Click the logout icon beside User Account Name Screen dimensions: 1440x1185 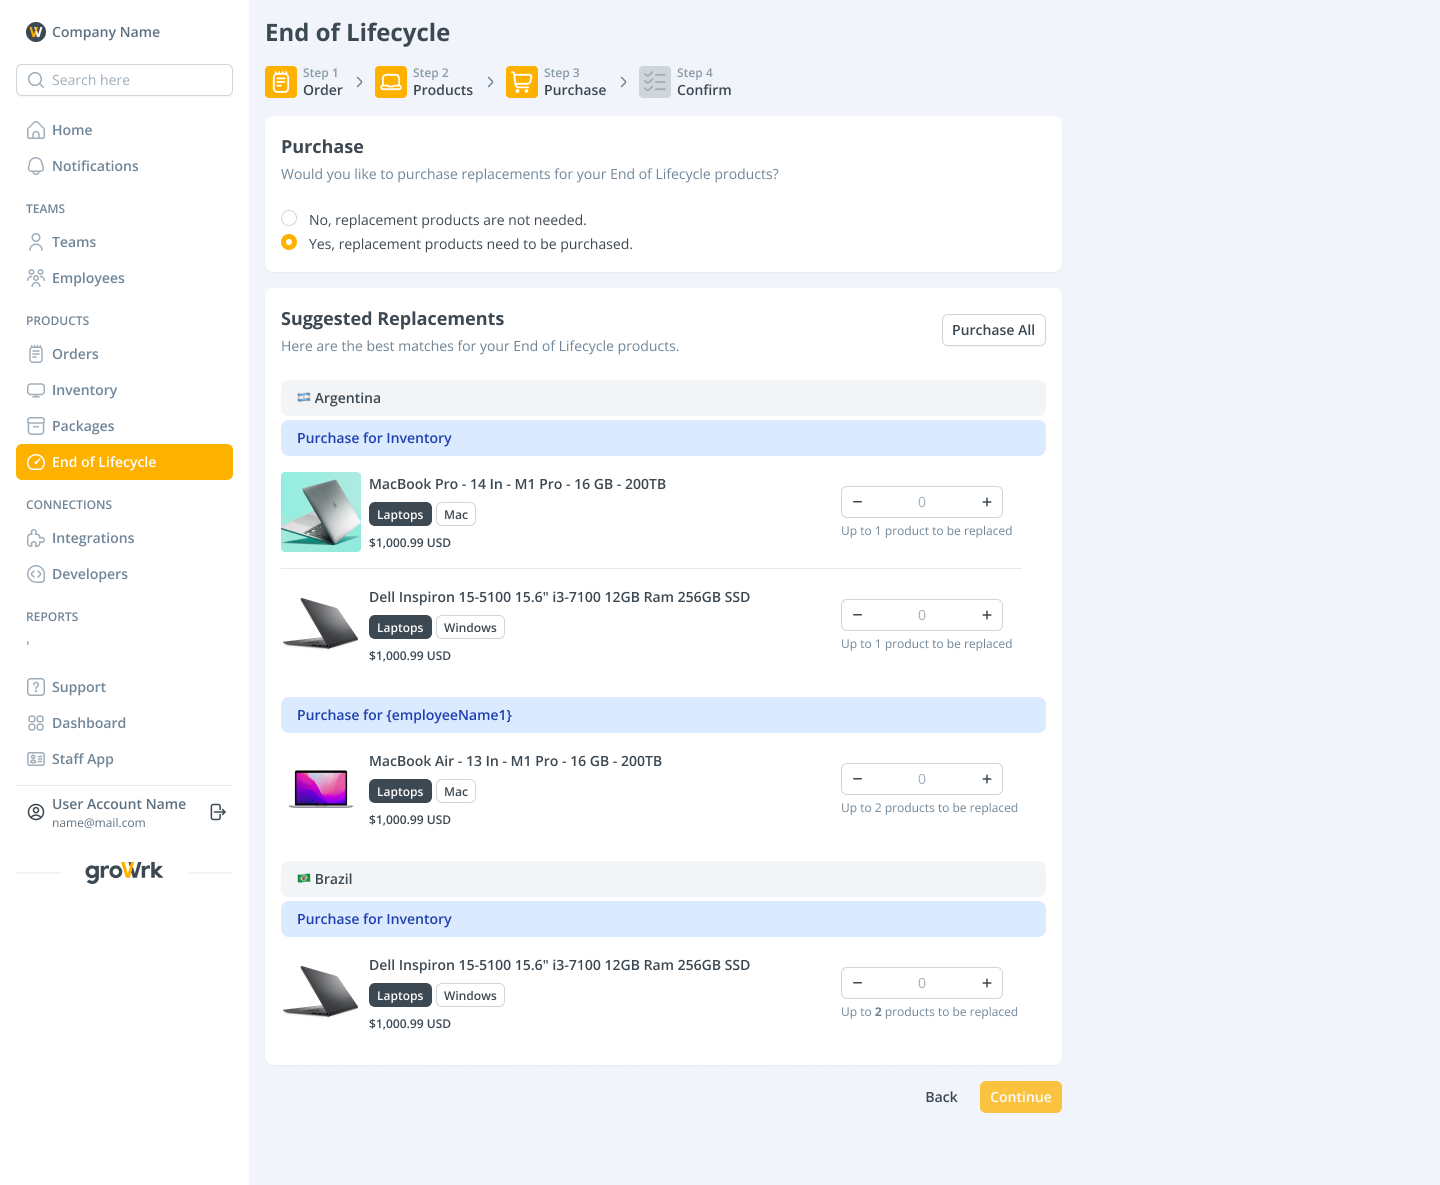[217, 812]
